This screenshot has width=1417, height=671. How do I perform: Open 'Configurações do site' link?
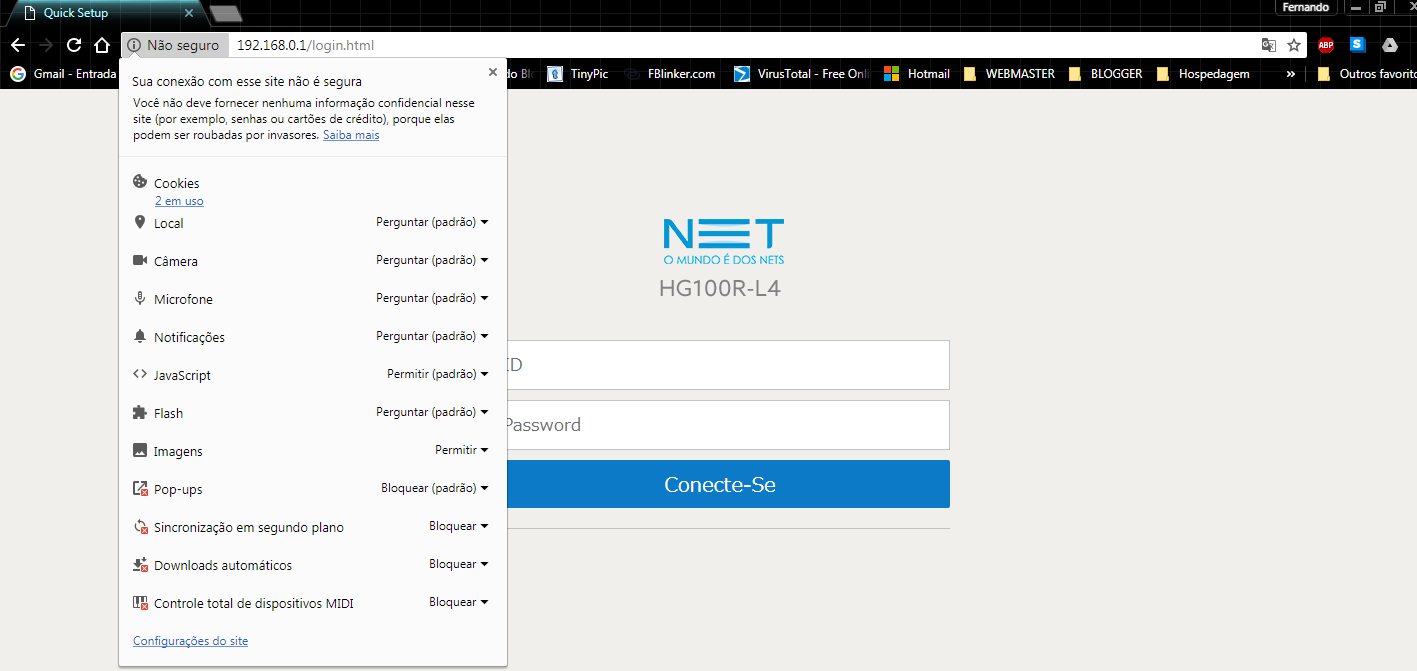[190, 641]
